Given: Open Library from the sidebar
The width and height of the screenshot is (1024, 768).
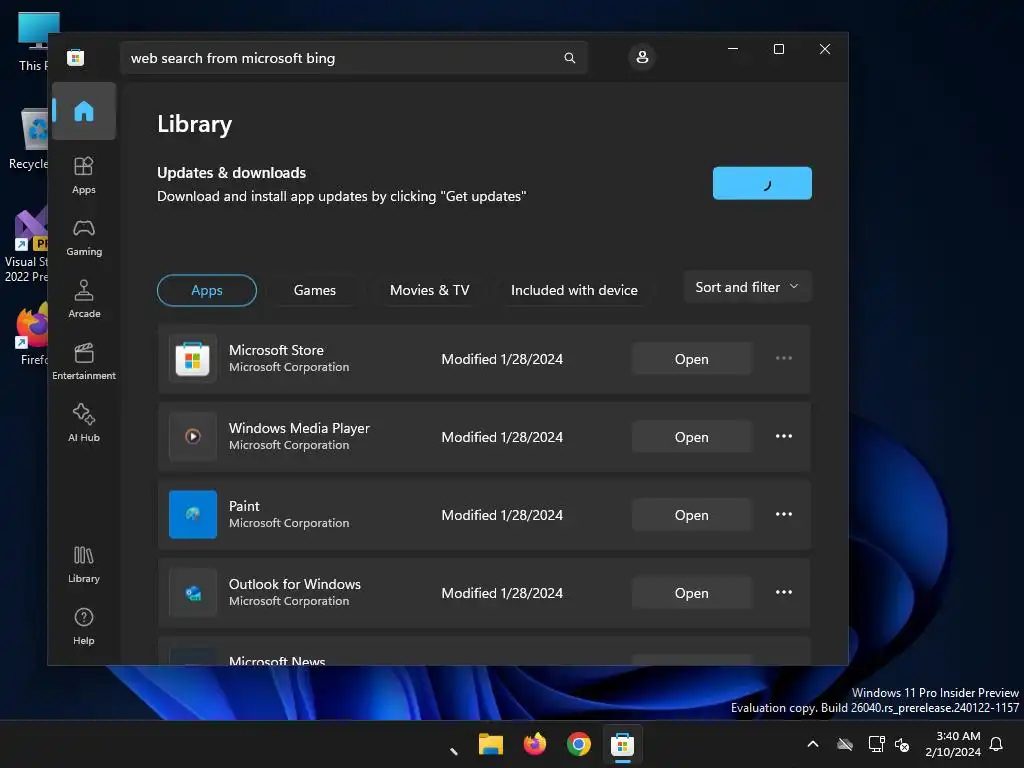Looking at the screenshot, I should pyautogui.click(x=84, y=564).
